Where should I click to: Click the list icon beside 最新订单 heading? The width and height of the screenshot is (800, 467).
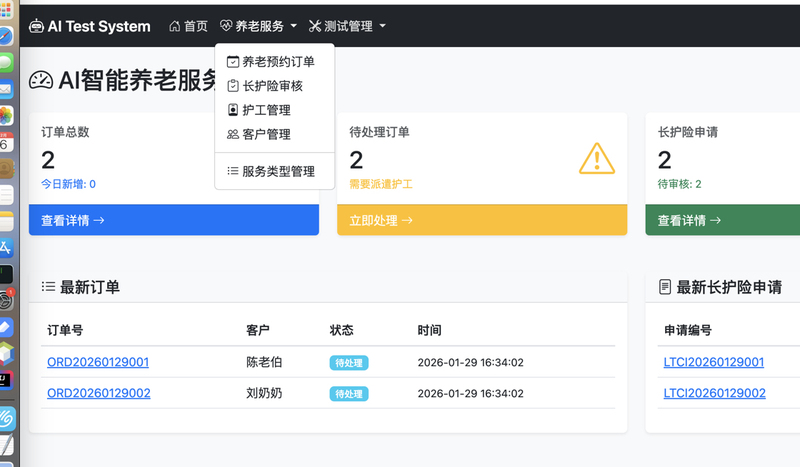48,287
